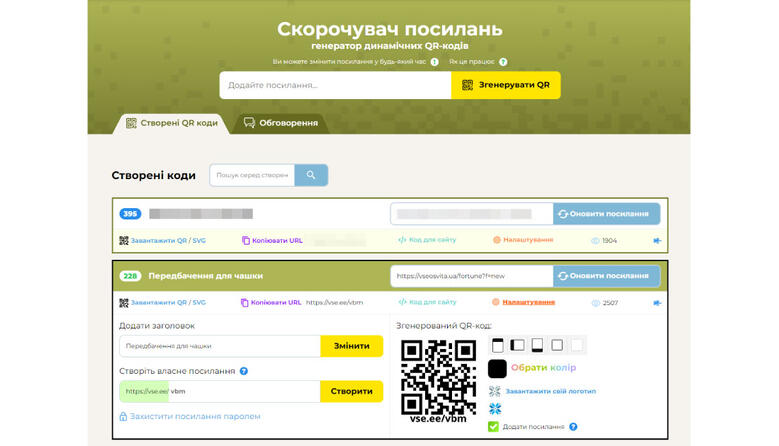
Task: Focus the Додайте посилання input field
Action: click(x=335, y=85)
